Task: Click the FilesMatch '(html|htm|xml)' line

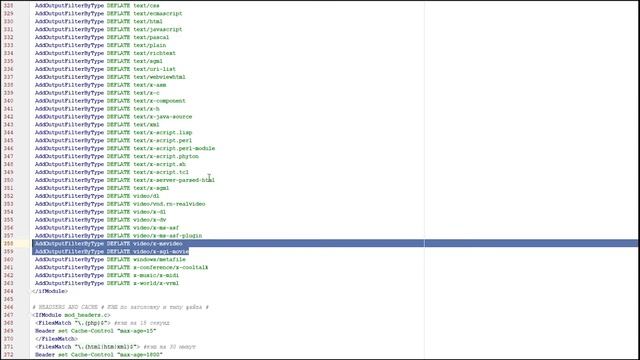Action: tap(116, 347)
